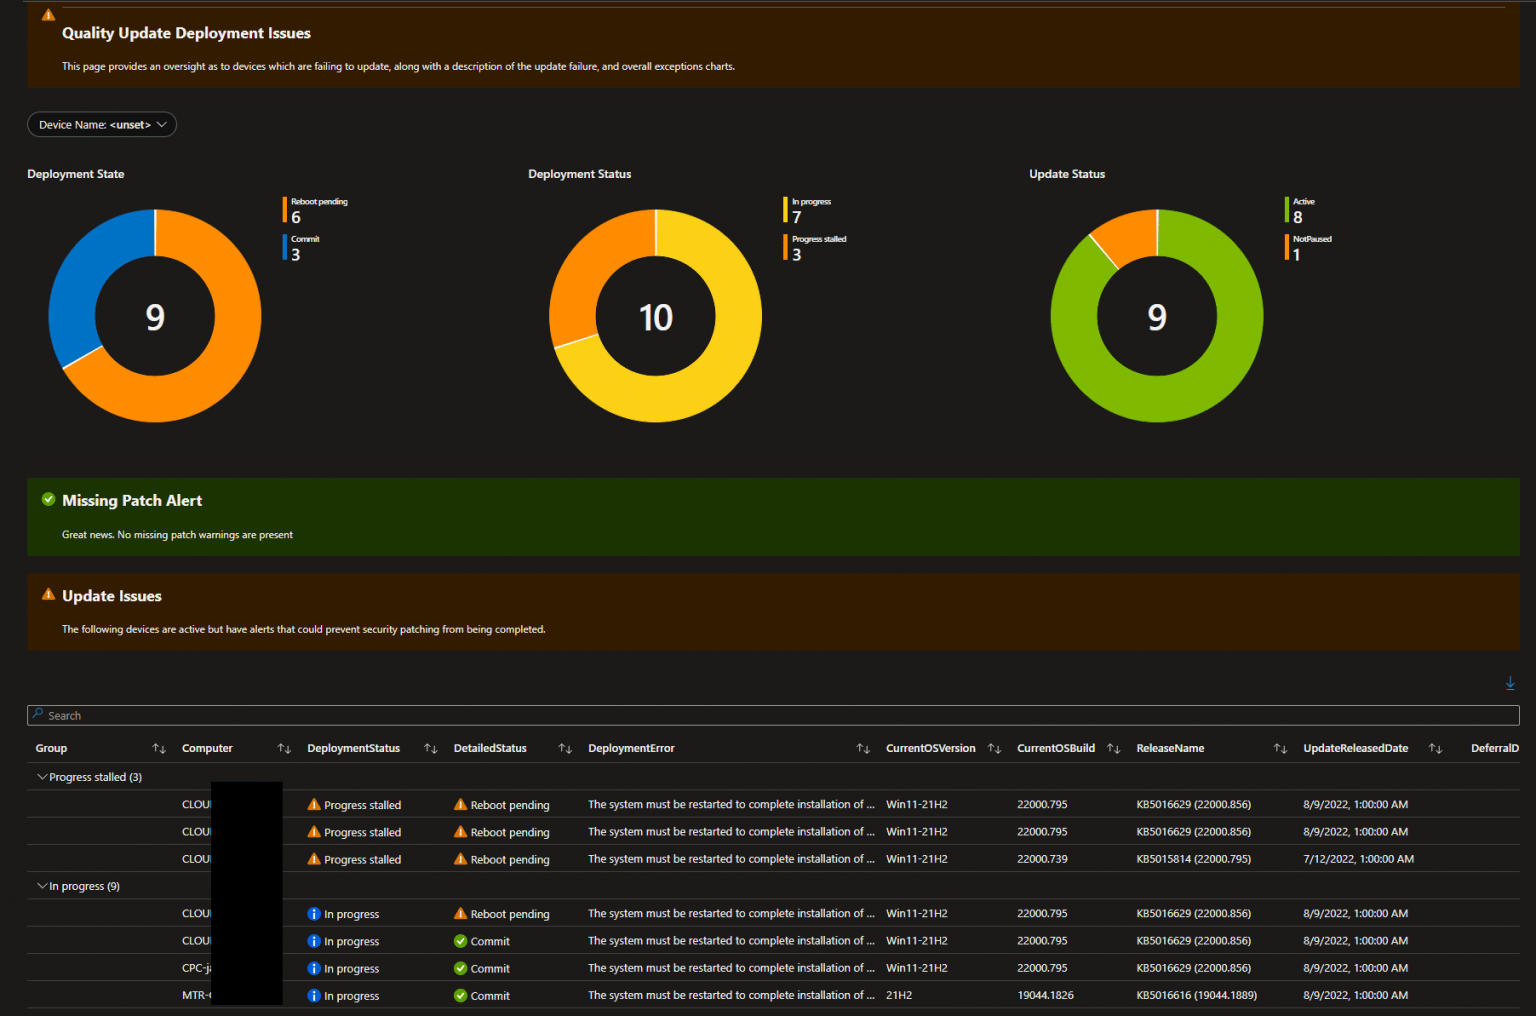Click the blue In progress info icon for MTR row
This screenshot has width=1536, height=1016.
click(314, 995)
